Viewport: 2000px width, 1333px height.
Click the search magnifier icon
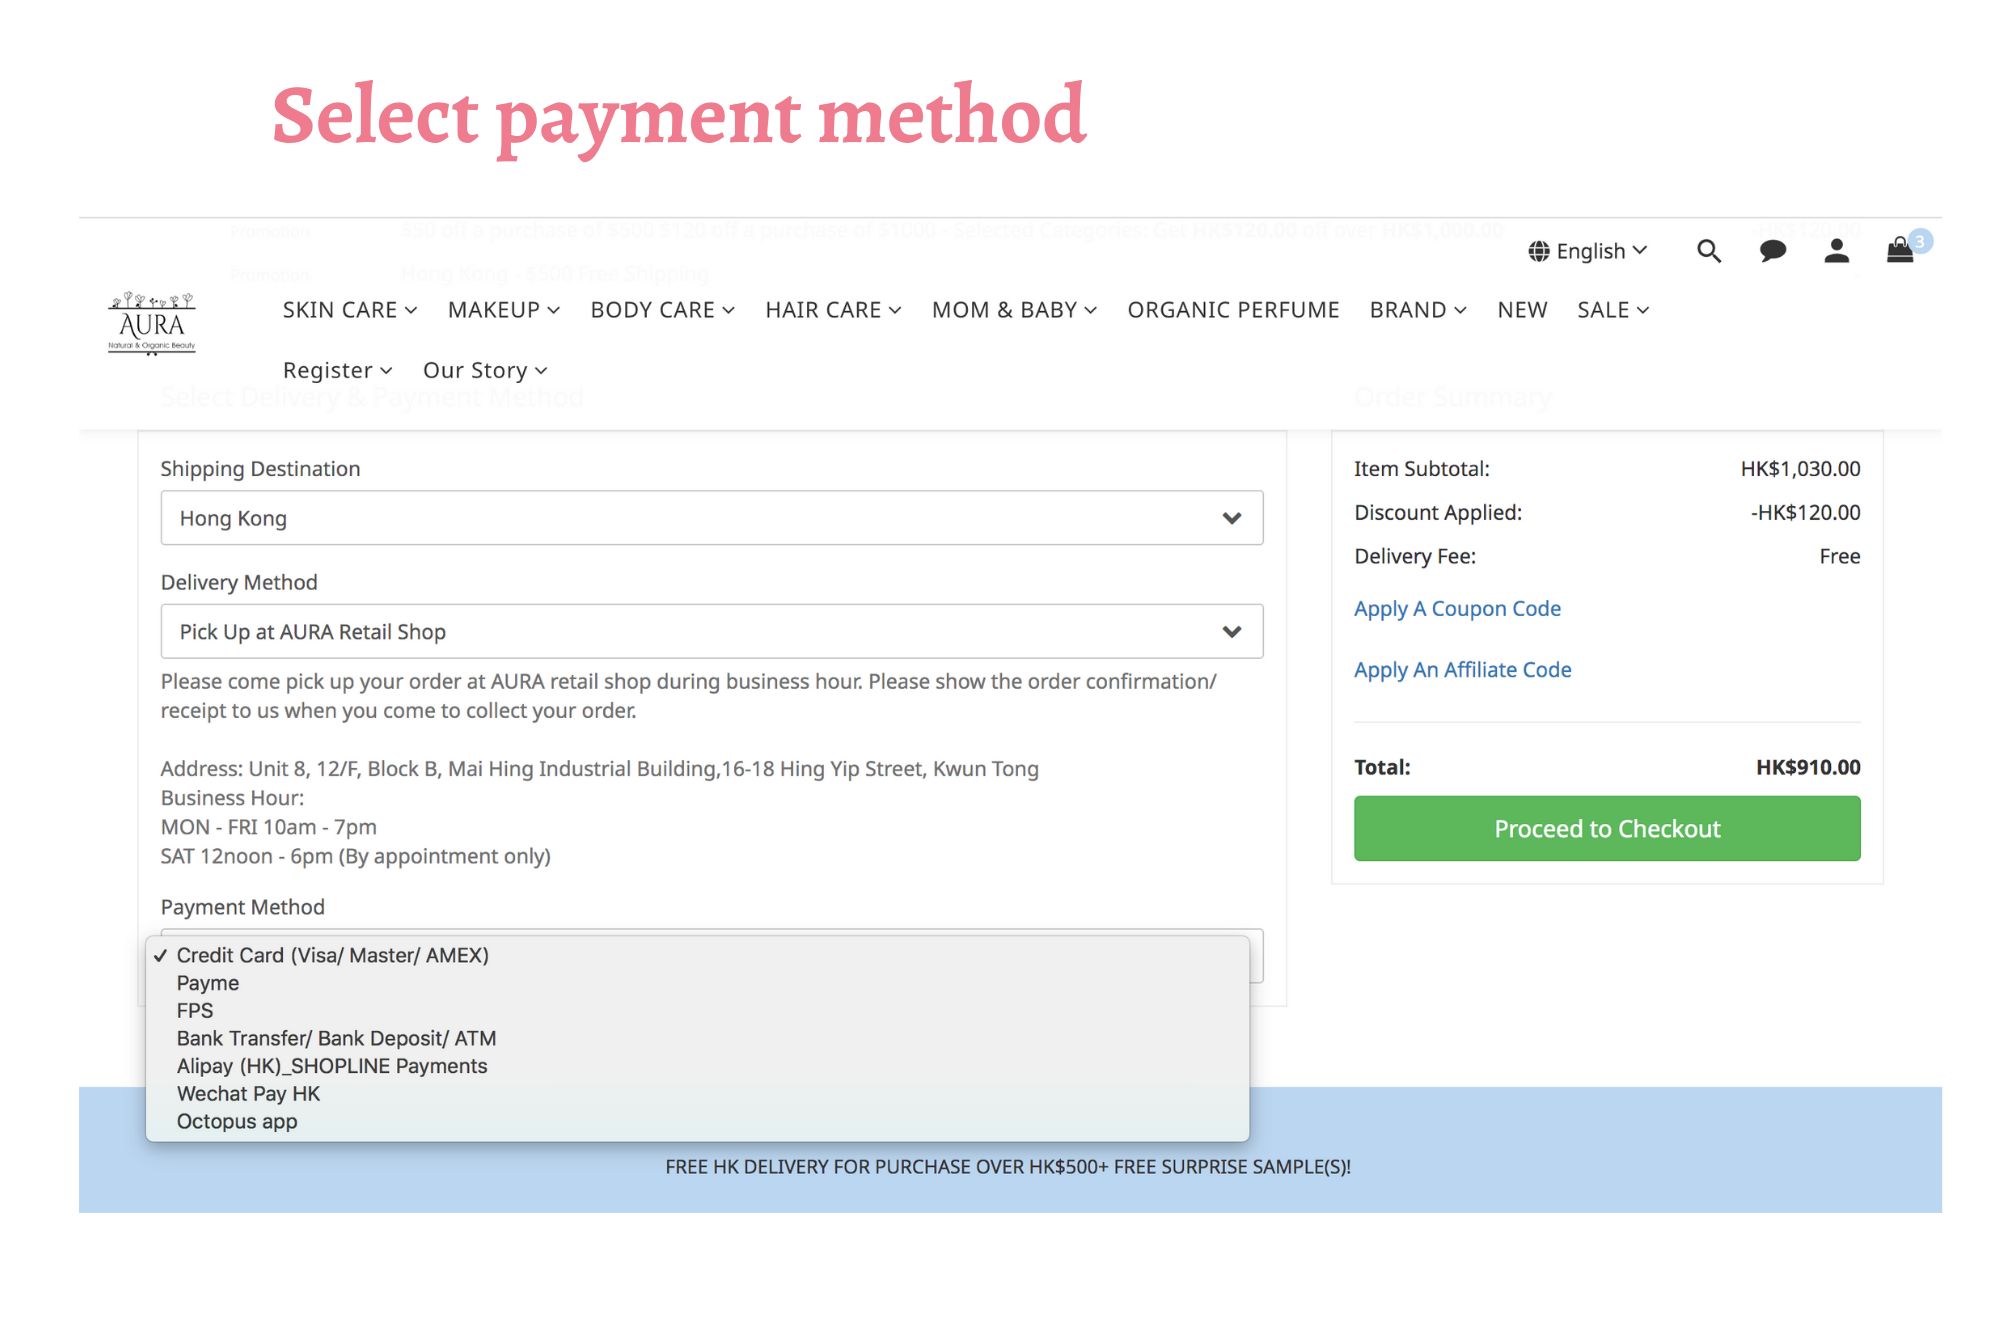pyautogui.click(x=1709, y=251)
